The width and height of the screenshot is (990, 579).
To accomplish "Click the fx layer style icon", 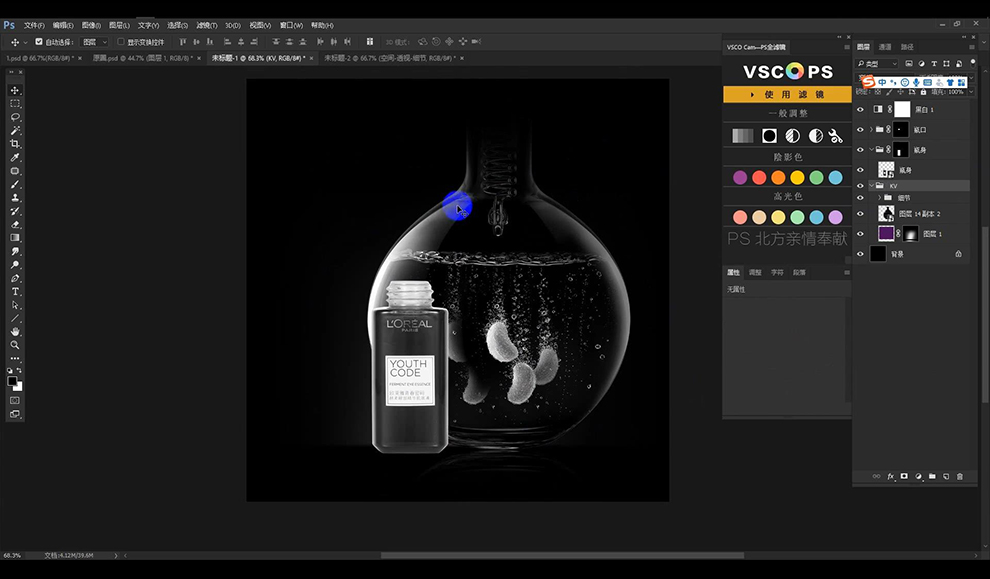I will pos(891,477).
